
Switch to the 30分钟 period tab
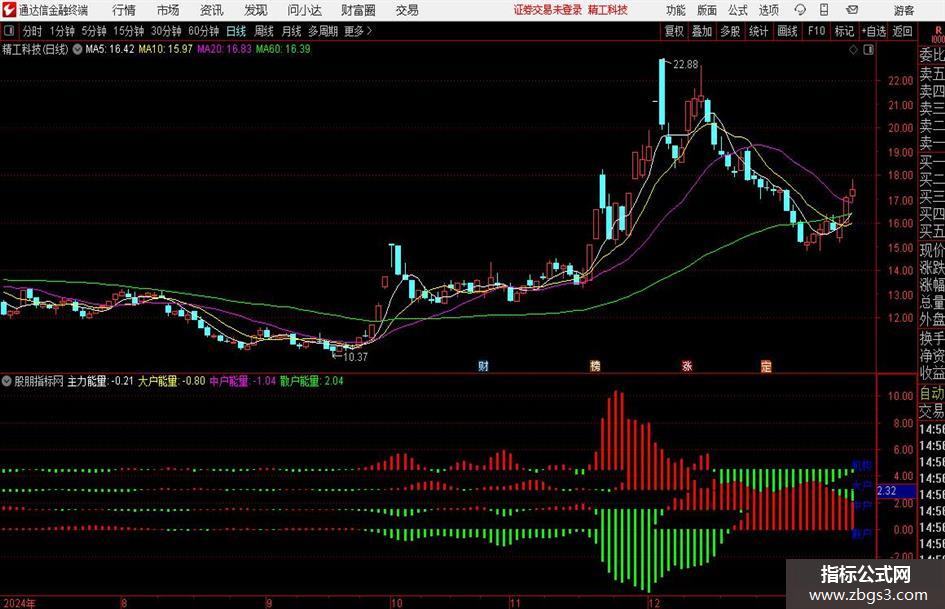tap(166, 31)
